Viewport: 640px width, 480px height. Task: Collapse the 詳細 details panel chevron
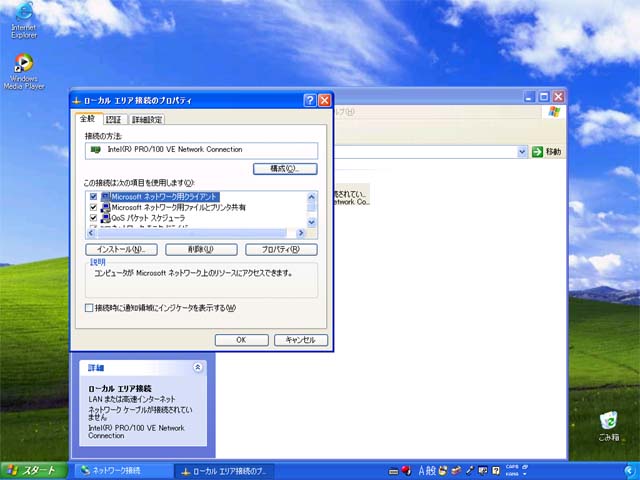click(x=198, y=367)
